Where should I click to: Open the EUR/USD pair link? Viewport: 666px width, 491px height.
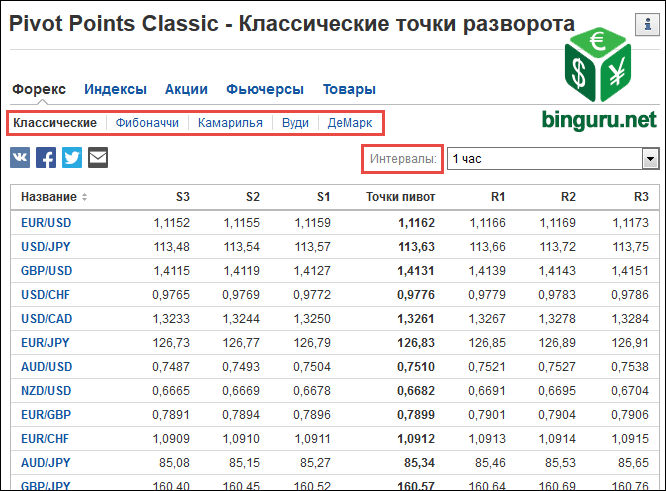46,223
